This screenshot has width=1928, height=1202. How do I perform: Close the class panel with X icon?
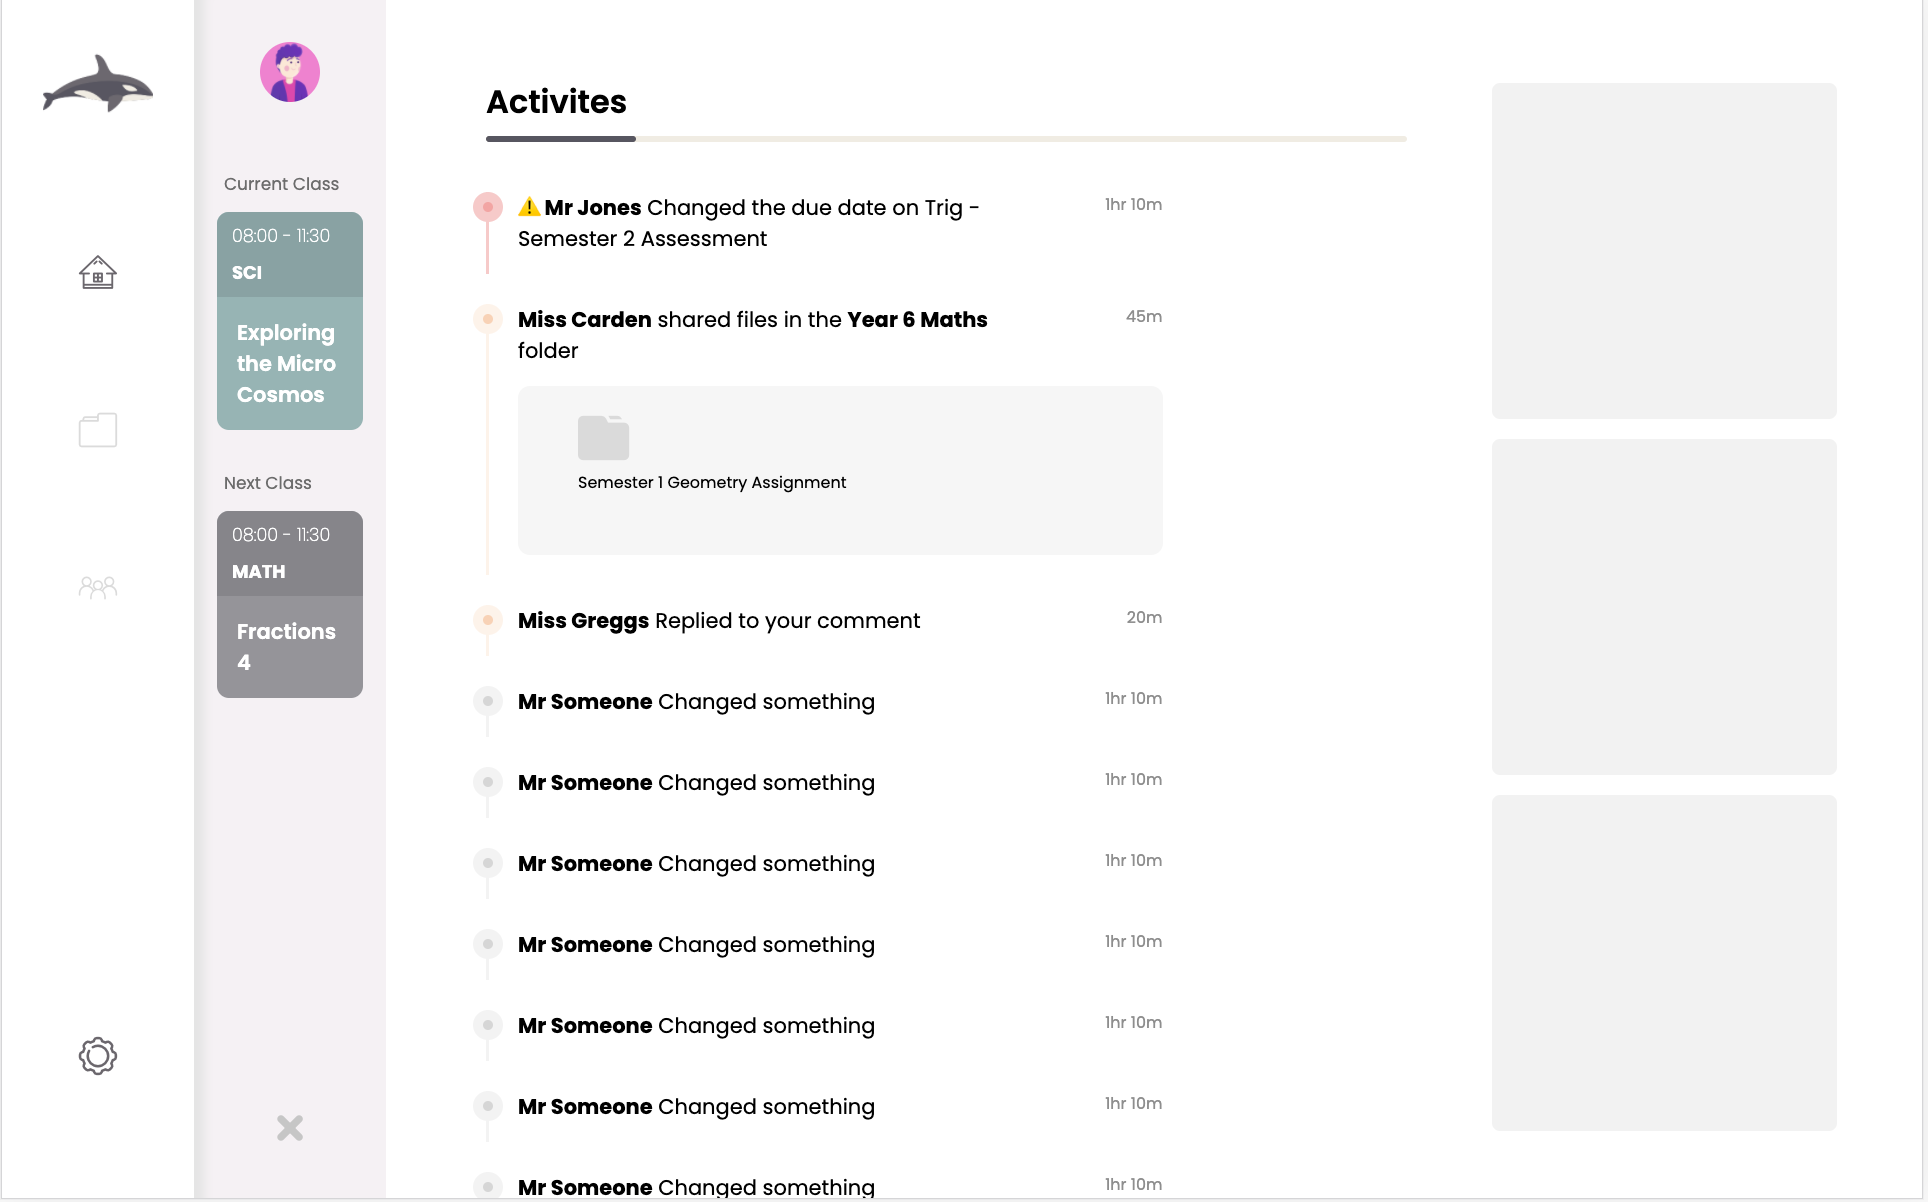pos(290,1128)
